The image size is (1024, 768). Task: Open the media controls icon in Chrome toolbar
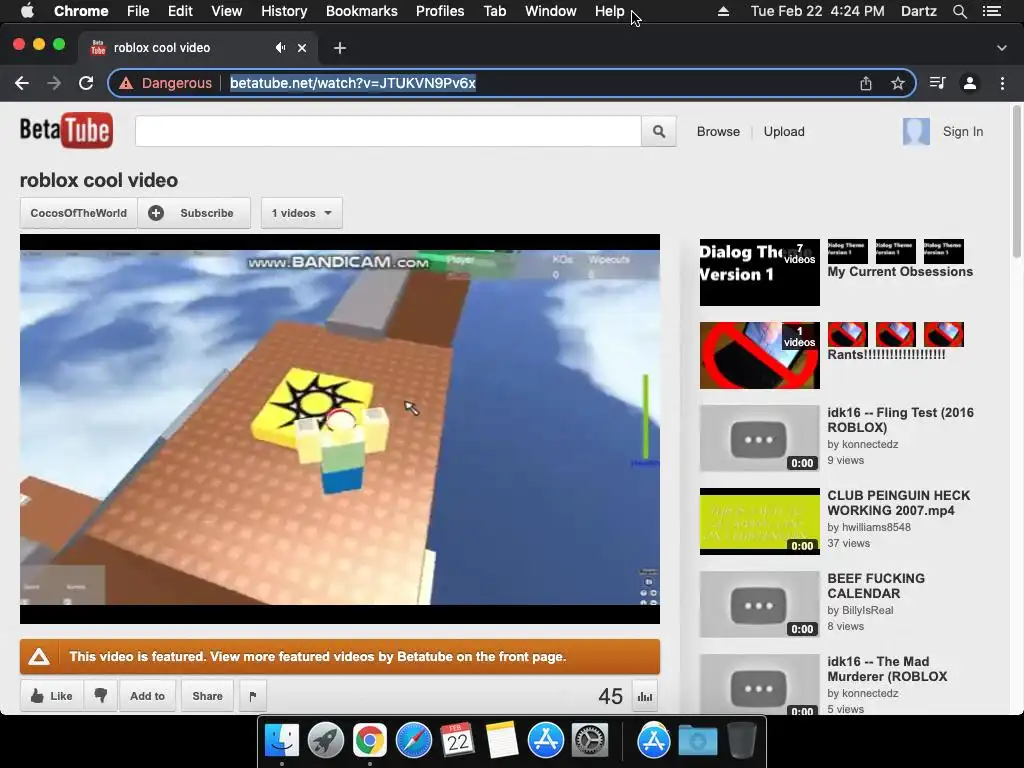pos(937,83)
